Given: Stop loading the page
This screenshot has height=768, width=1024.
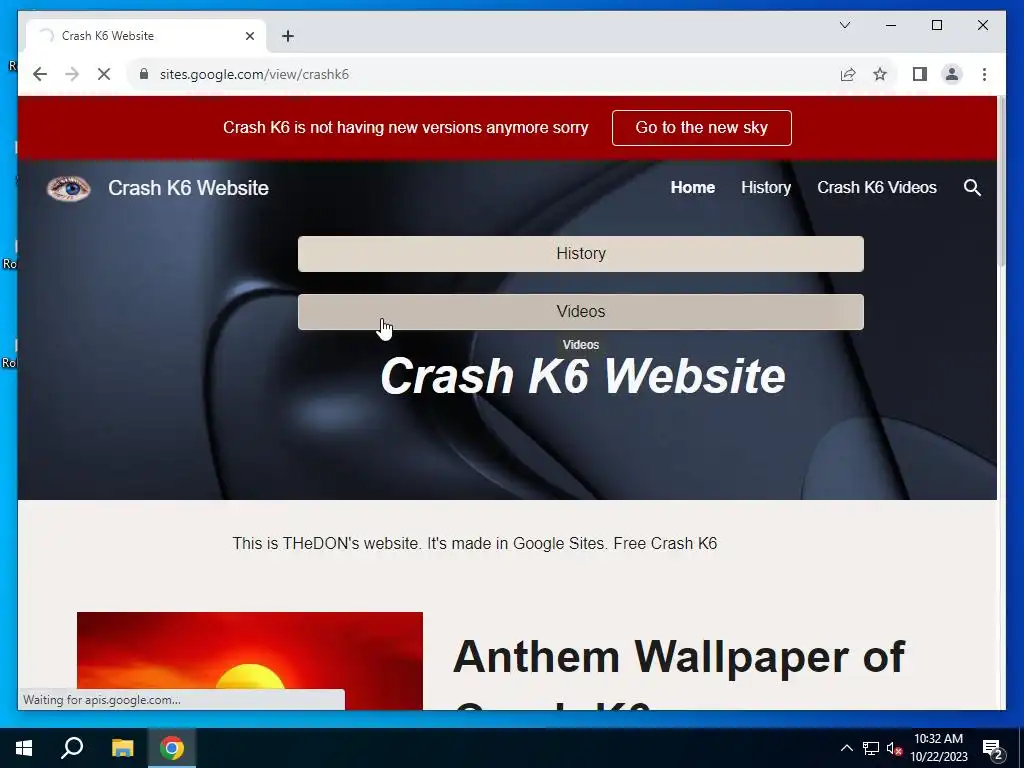Looking at the screenshot, I should (104, 74).
